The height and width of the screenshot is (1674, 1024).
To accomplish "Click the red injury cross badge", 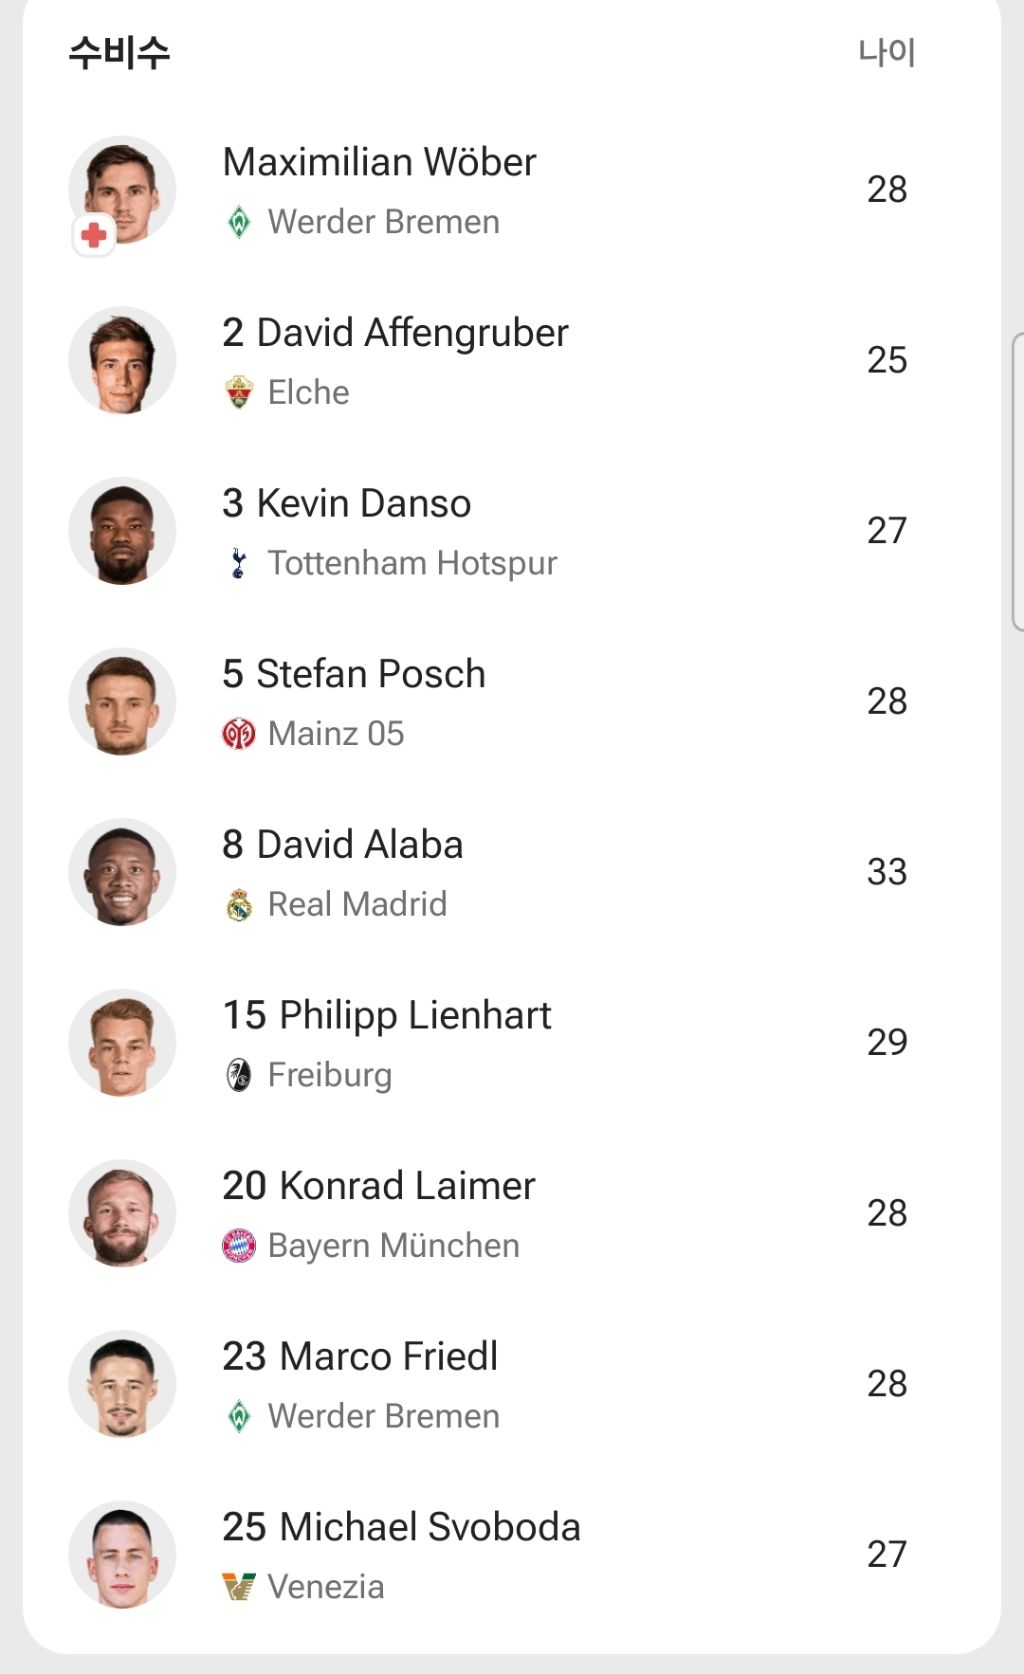I will click(x=94, y=236).
